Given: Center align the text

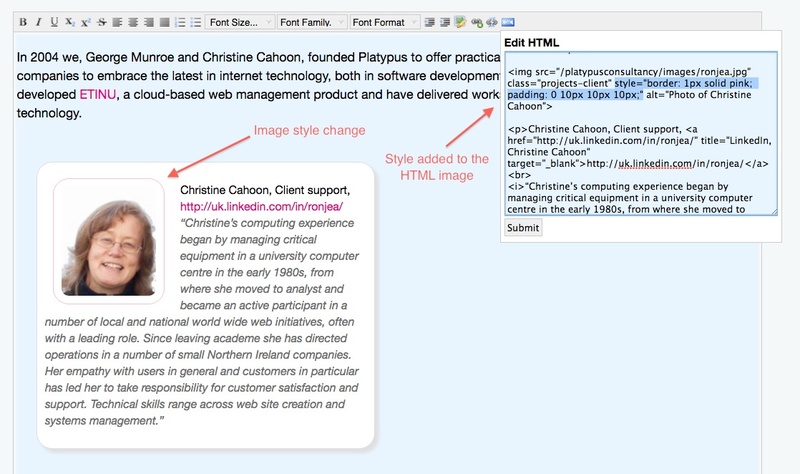Looking at the screenshot, I should point(132,21).
